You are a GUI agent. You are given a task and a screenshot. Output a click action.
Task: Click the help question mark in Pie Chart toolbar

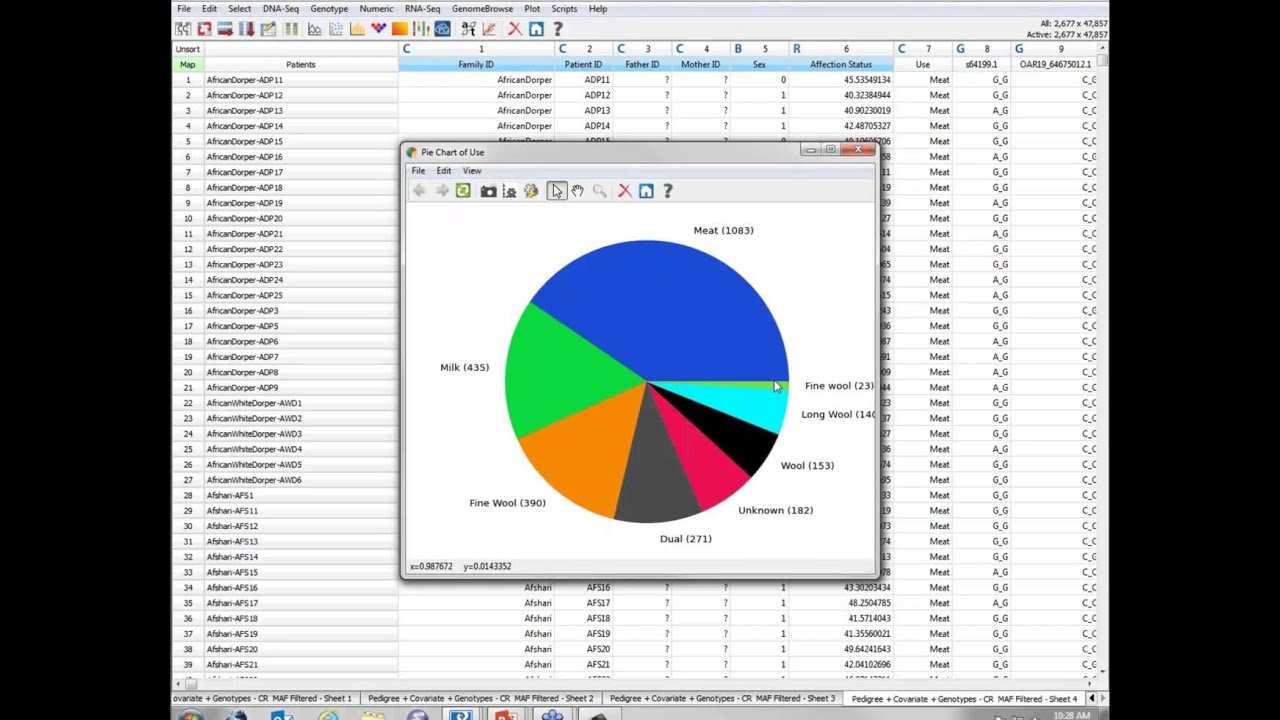[668, 191]
